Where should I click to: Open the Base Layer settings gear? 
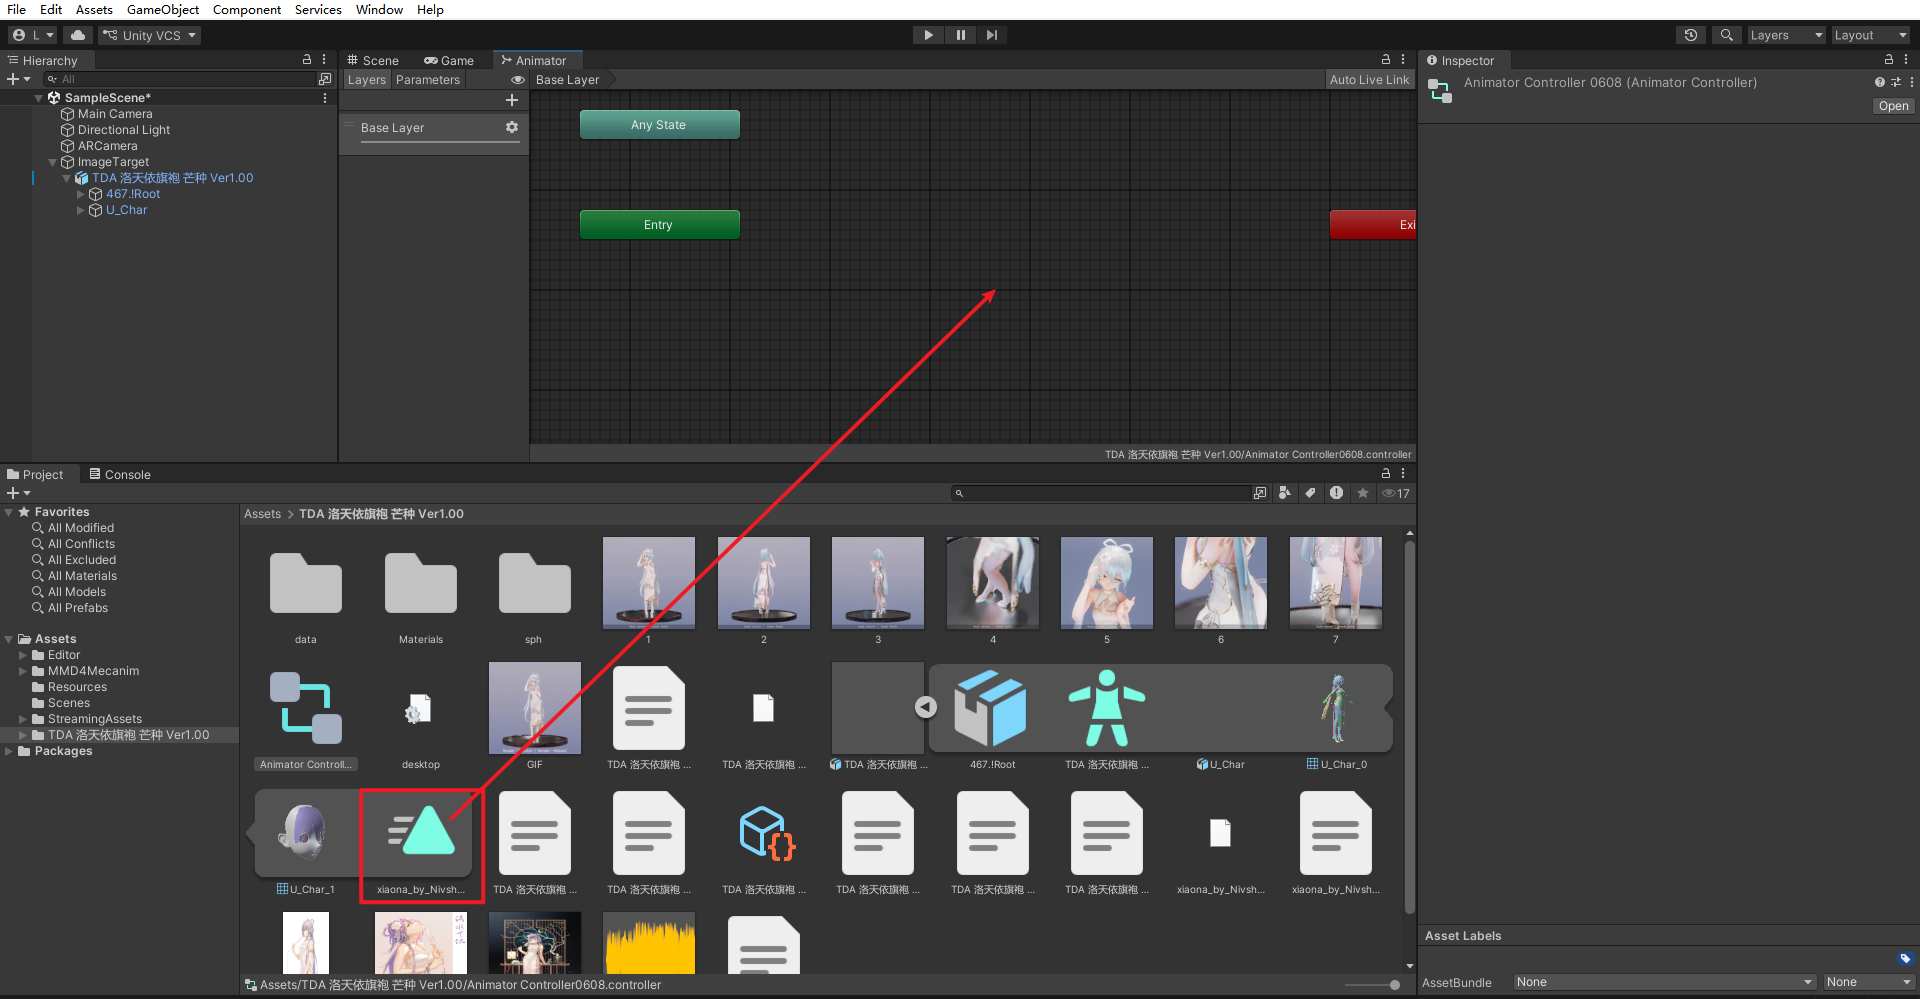pos(512,127)
